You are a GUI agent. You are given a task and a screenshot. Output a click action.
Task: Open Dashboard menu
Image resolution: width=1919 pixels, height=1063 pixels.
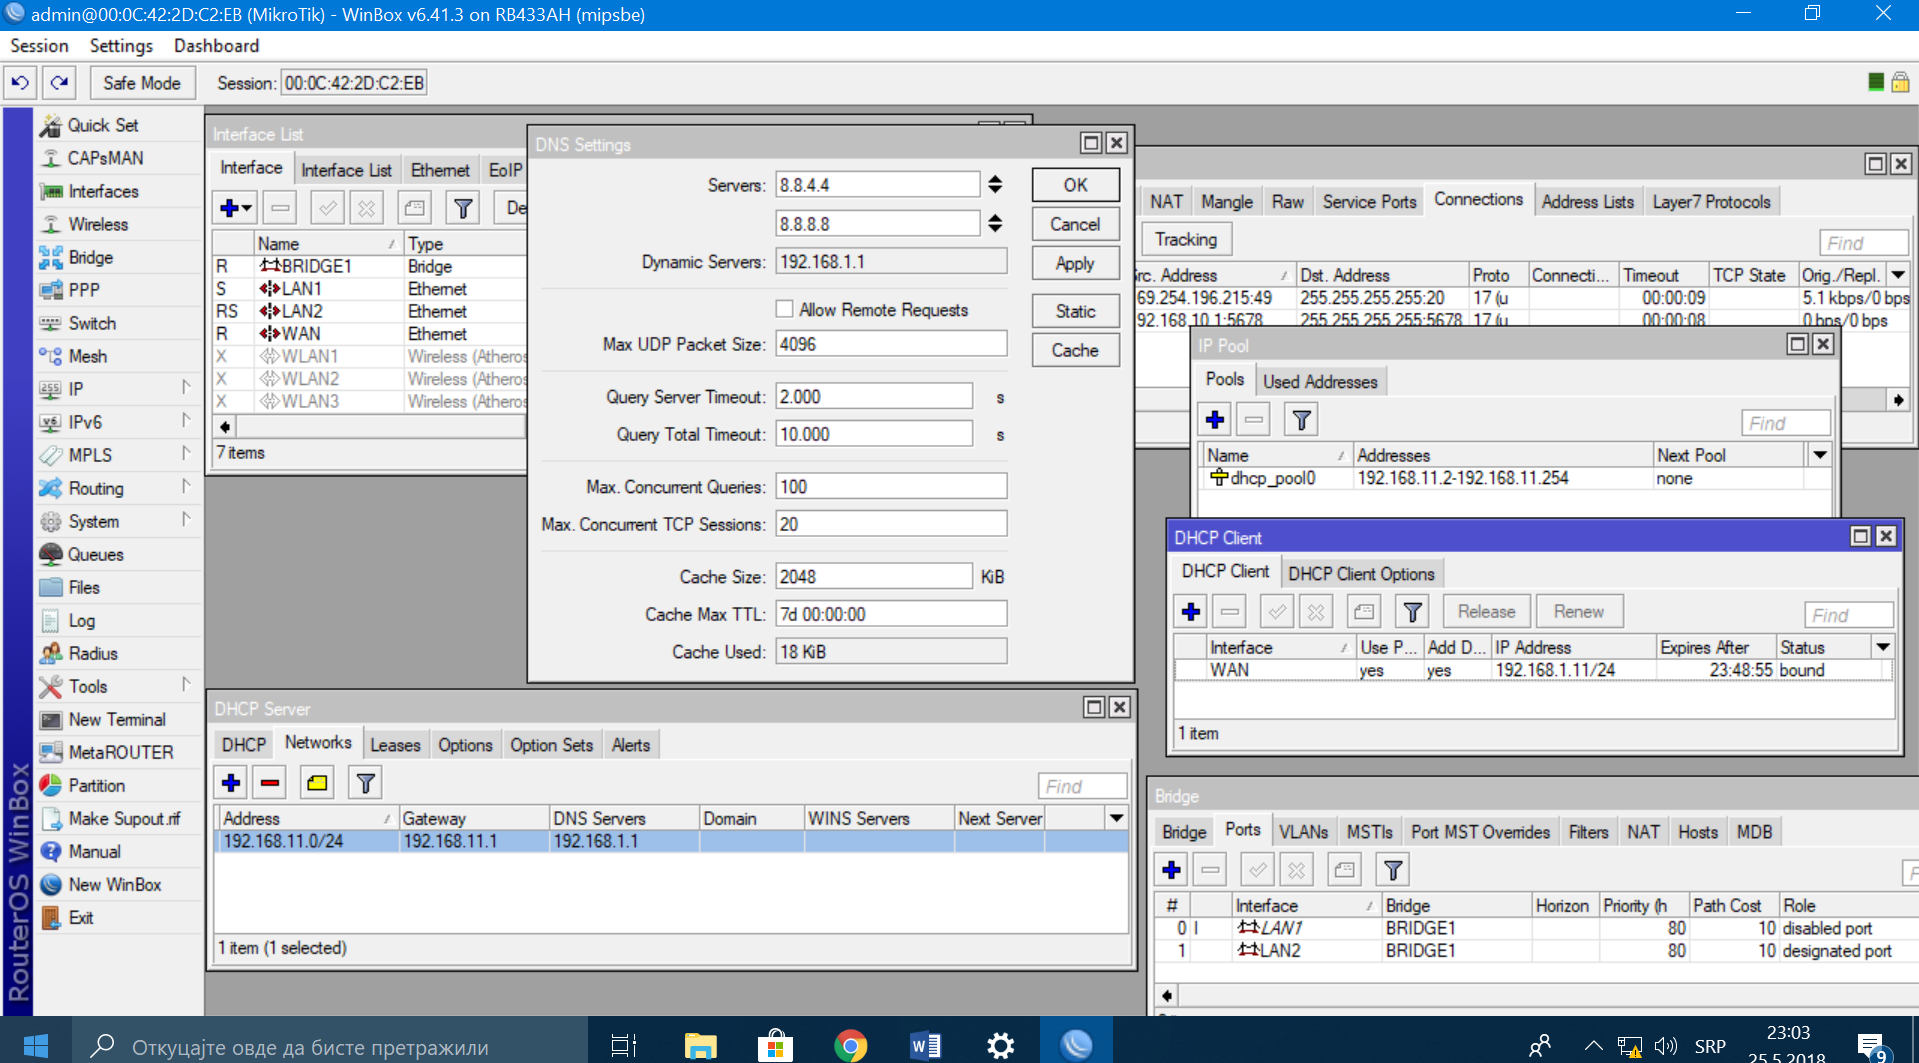[216, 45]
